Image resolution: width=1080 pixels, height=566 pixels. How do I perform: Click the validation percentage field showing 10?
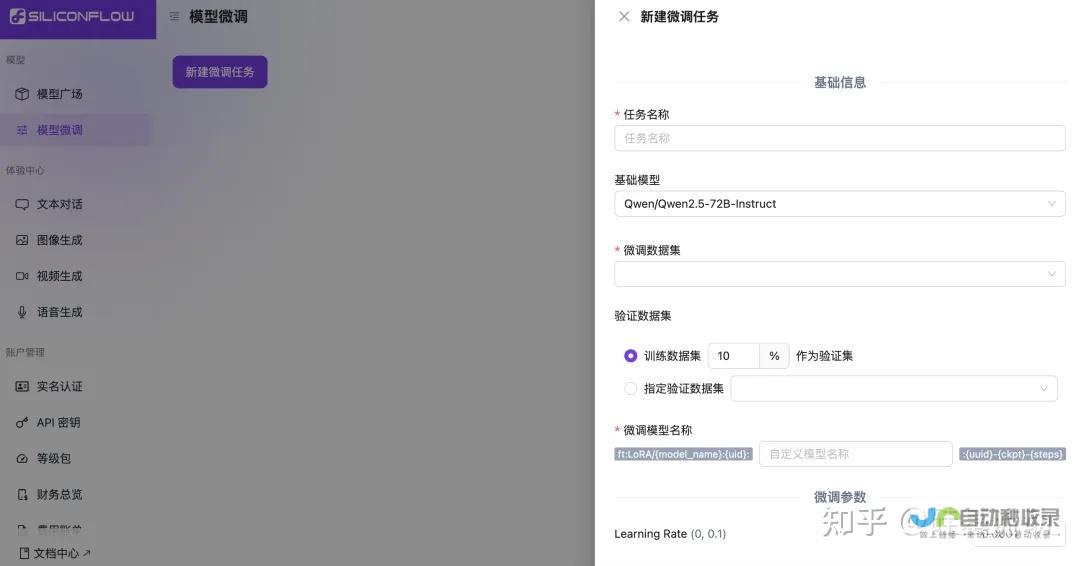coord(734,356)
